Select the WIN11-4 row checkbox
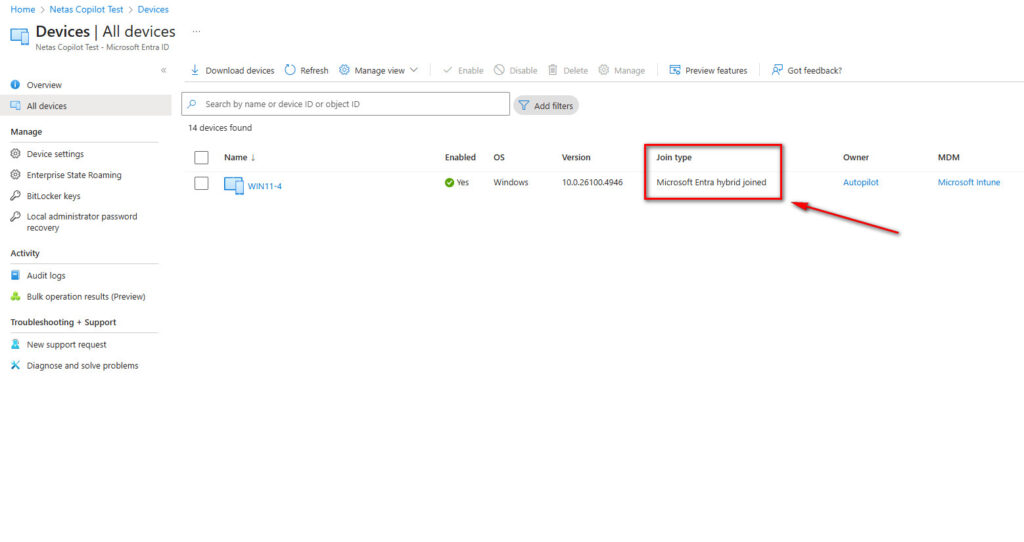 tap(201, 183)
